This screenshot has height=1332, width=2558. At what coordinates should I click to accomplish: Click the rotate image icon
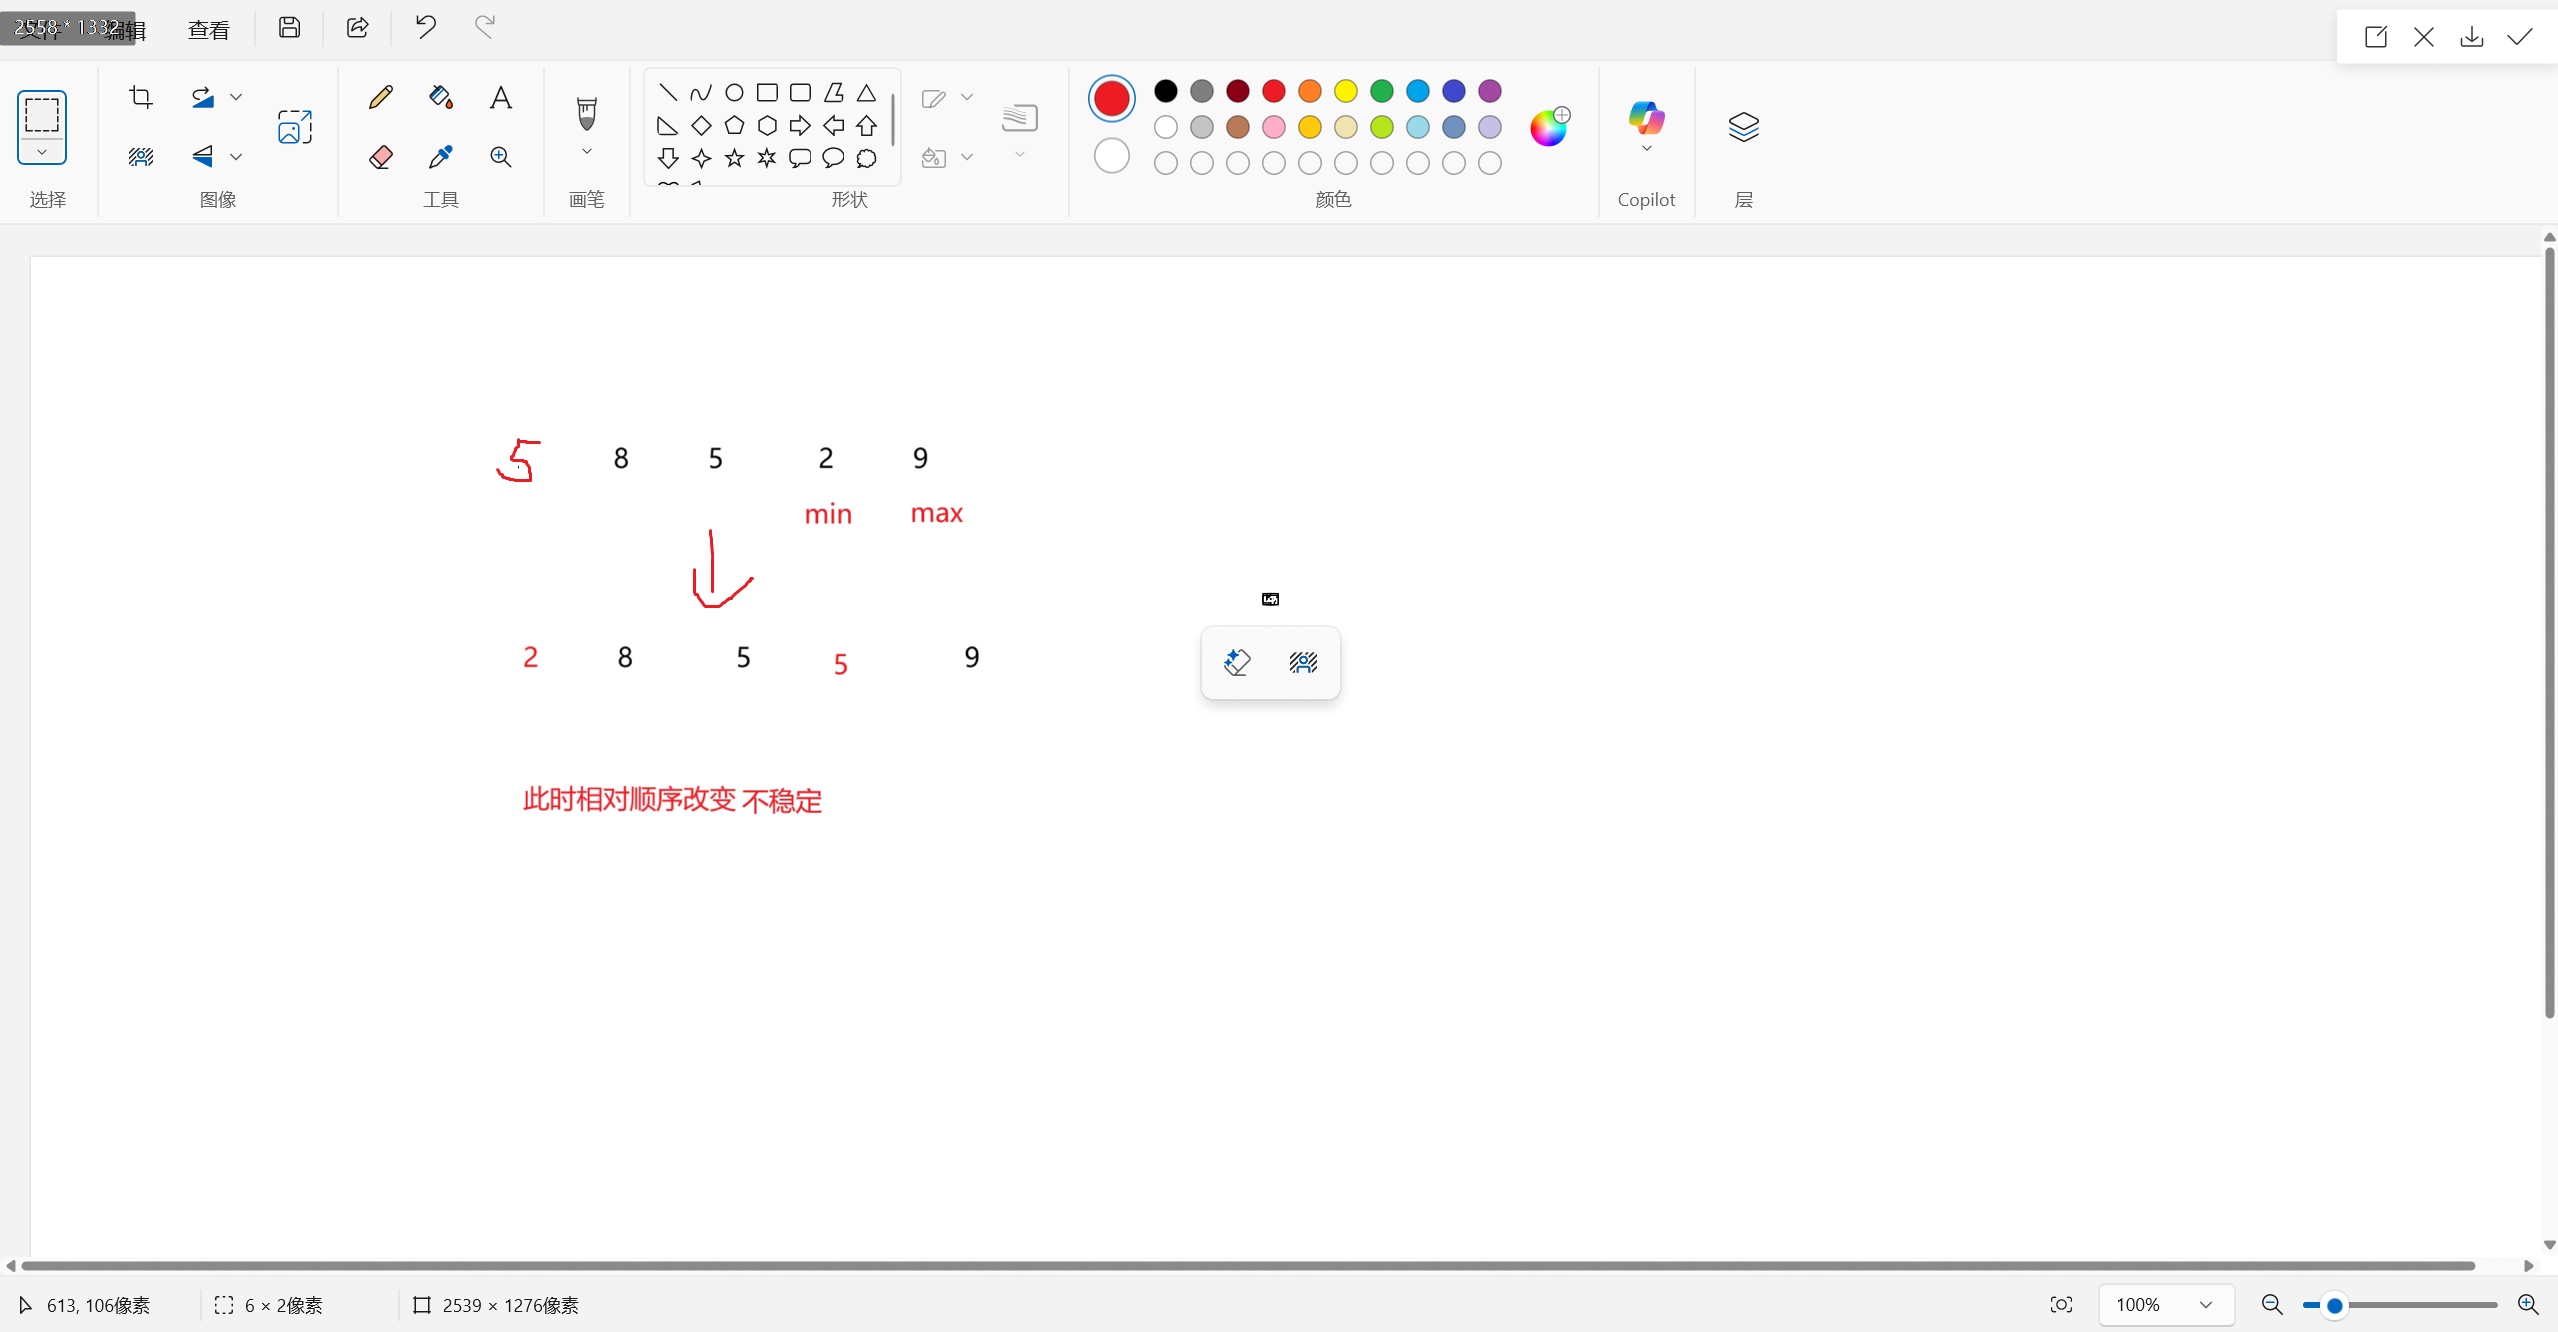(x=203, y=97)
